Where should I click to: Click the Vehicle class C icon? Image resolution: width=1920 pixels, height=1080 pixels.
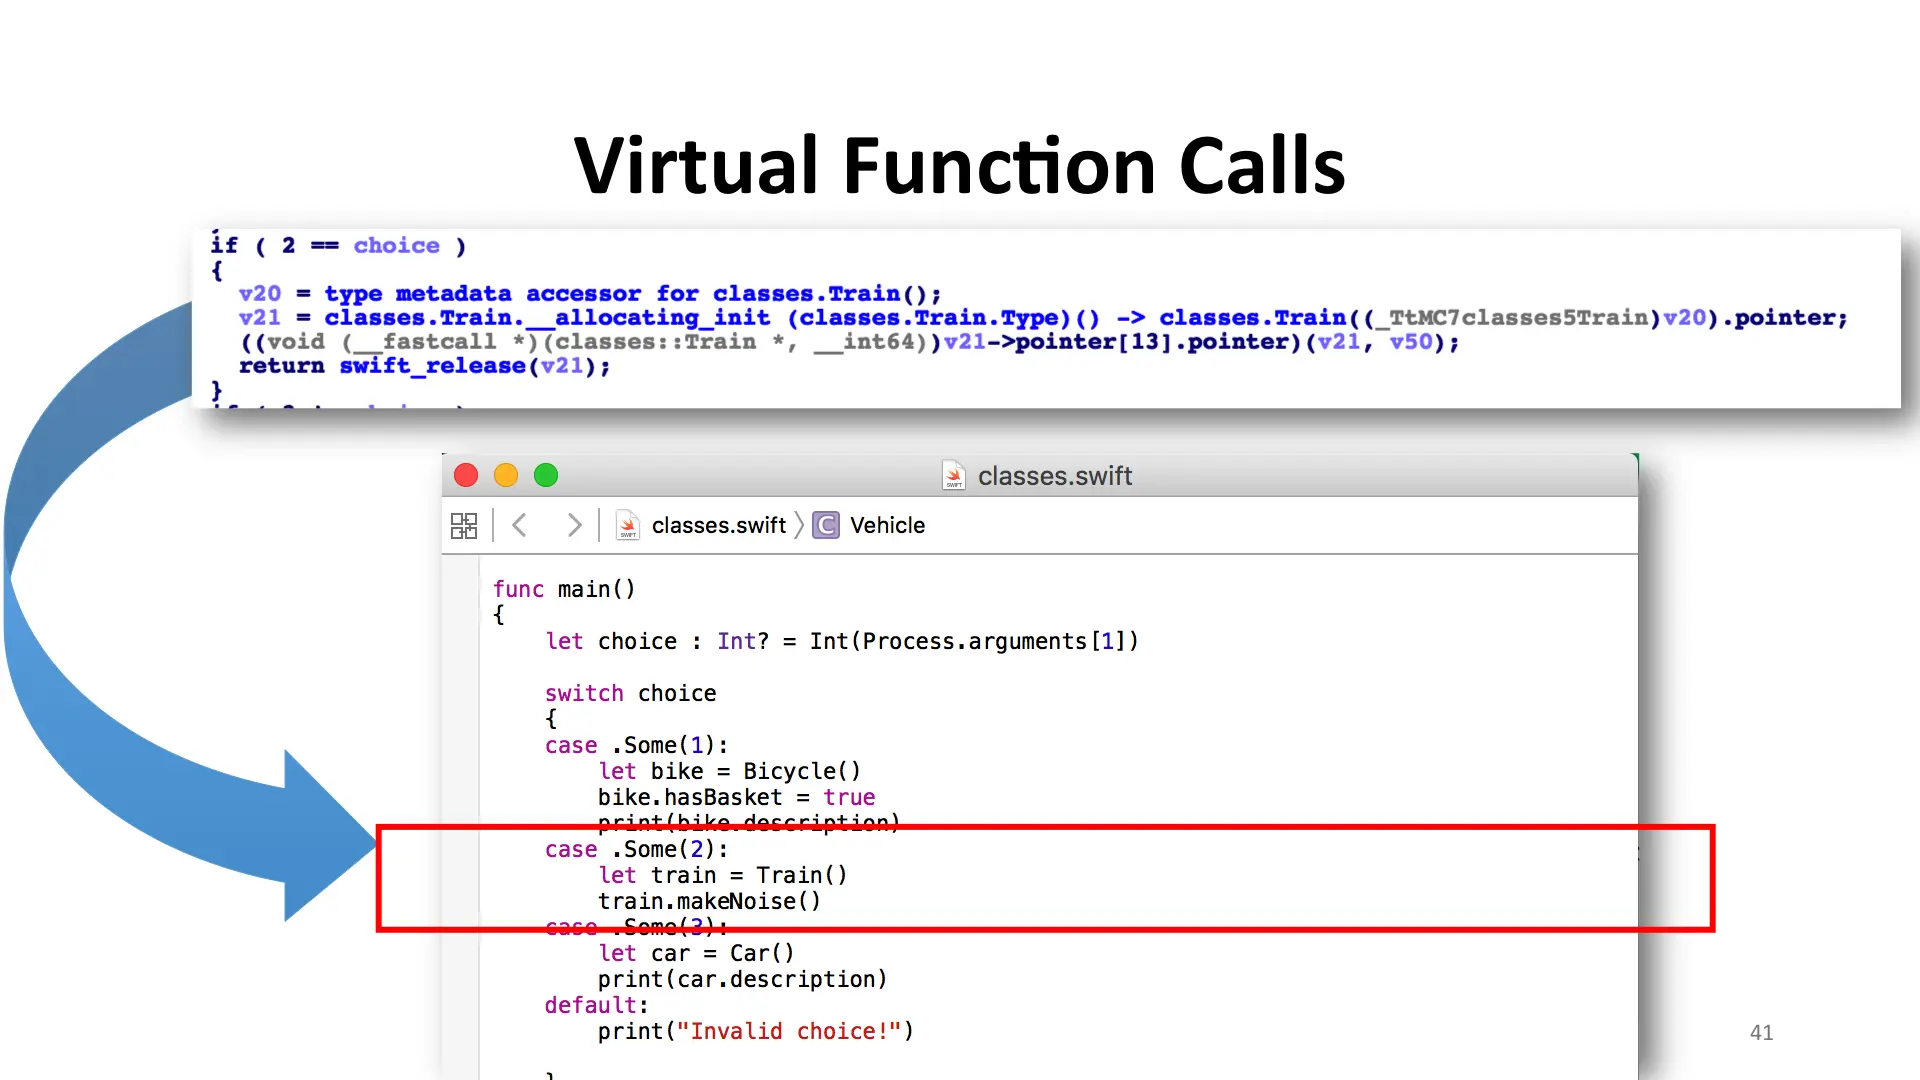coord(826,526)
